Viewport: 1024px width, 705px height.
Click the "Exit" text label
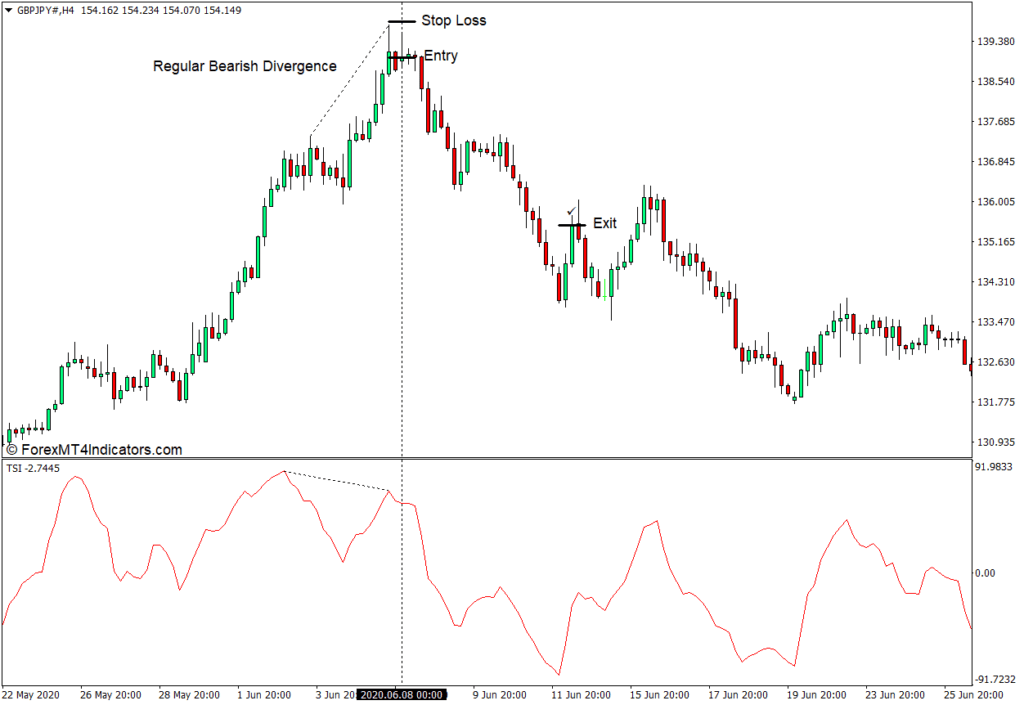point(605,223)
